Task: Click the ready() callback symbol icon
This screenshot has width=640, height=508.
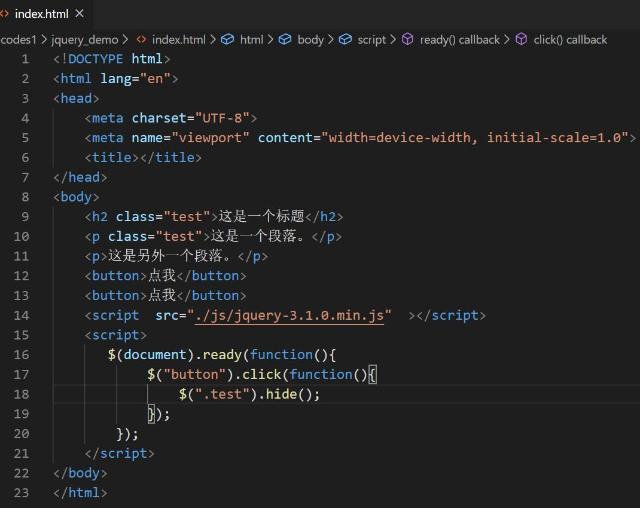Action: pyautogui.click(x=407, y=40)
